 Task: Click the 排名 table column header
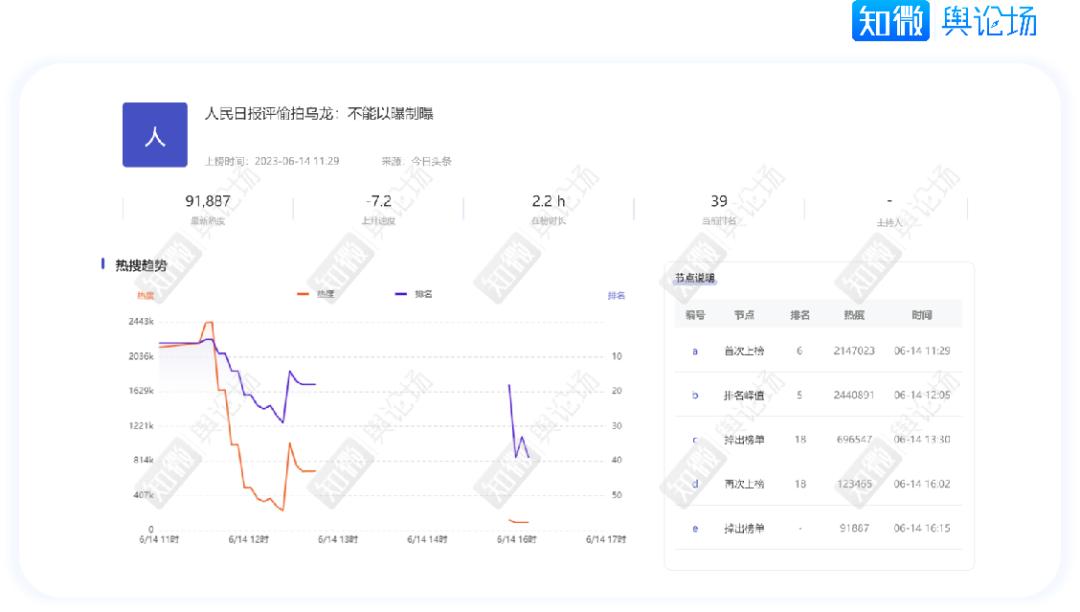[800, 315]
